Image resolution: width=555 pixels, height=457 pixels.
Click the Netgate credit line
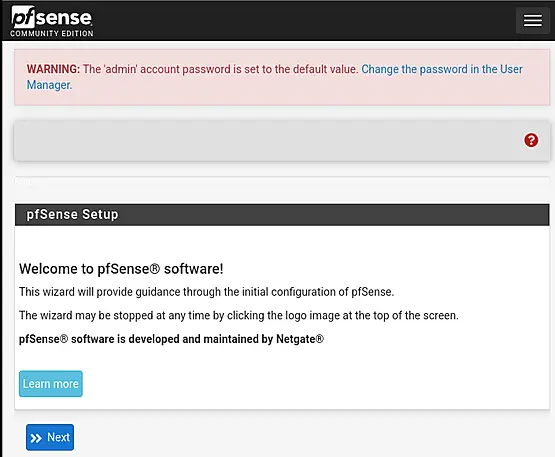point(171,339)
